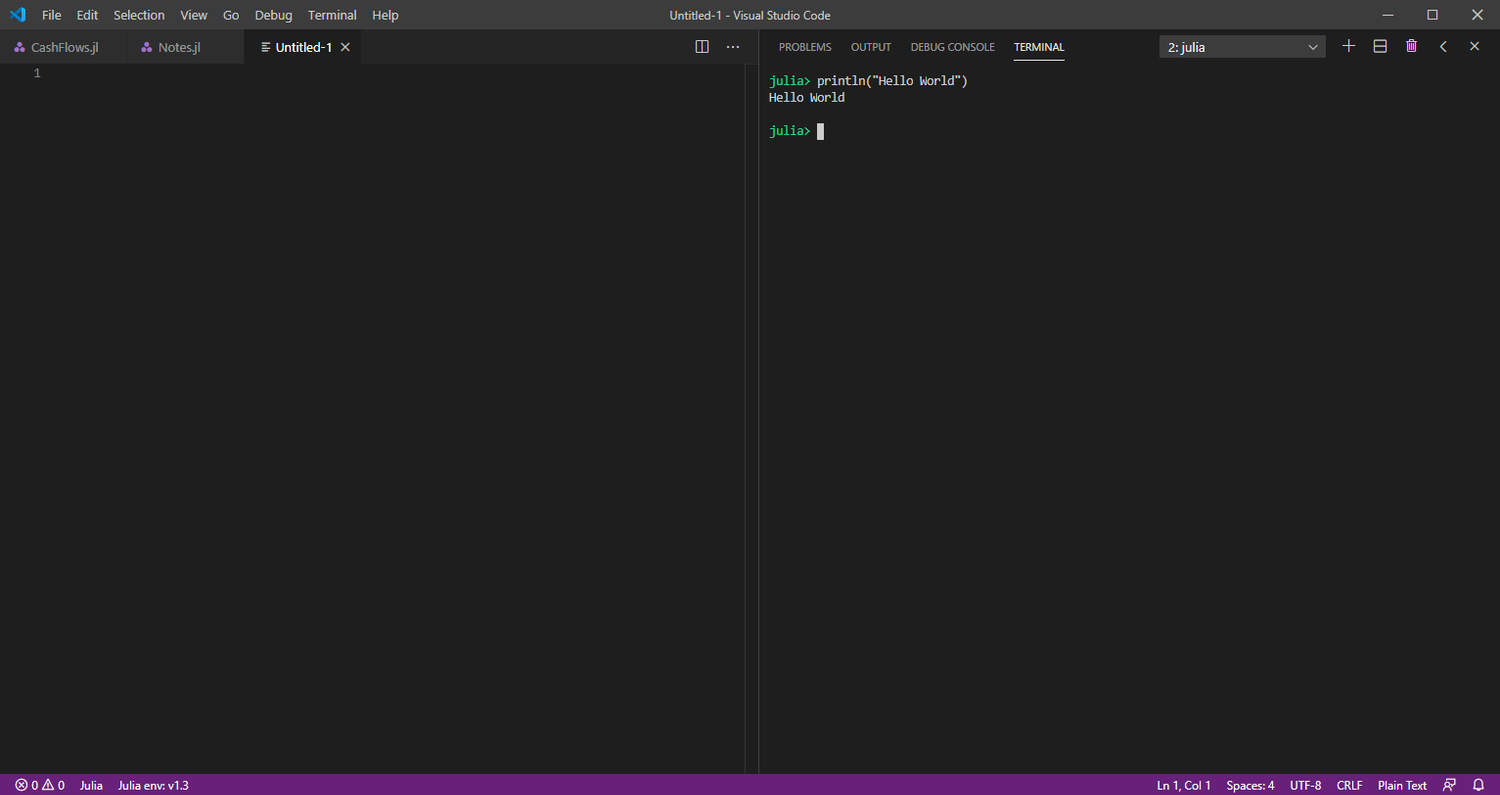
Task: Open errors and warnings count in status bar
Action: tap(40, 785)
